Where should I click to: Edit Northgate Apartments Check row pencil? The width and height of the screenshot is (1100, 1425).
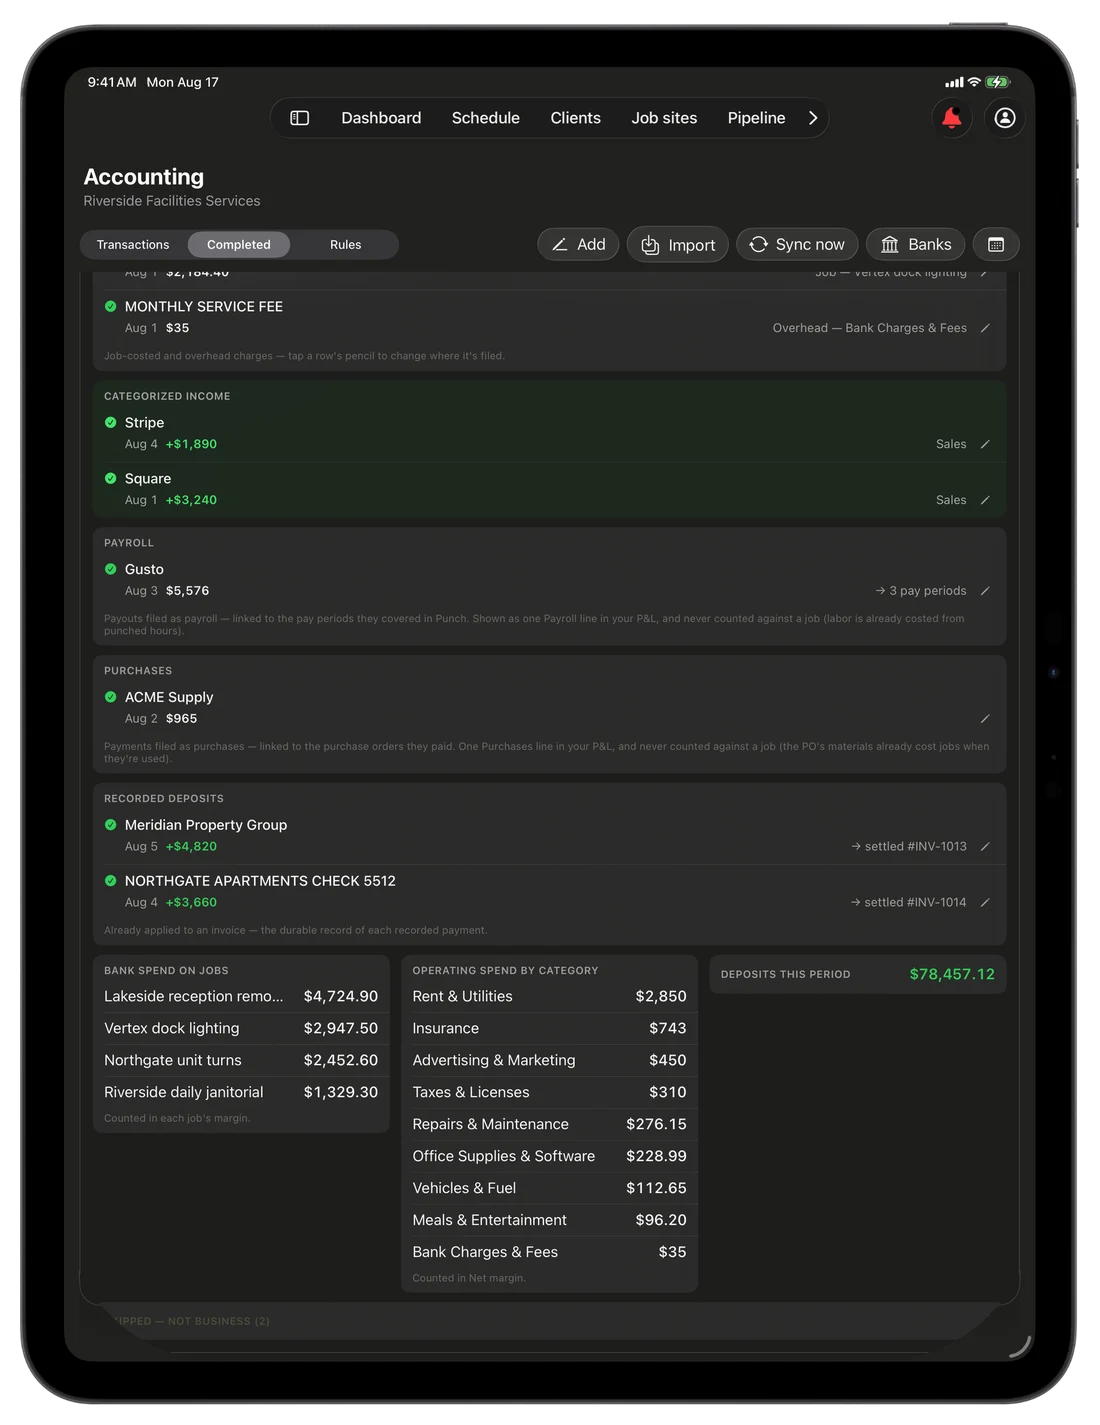985,902
